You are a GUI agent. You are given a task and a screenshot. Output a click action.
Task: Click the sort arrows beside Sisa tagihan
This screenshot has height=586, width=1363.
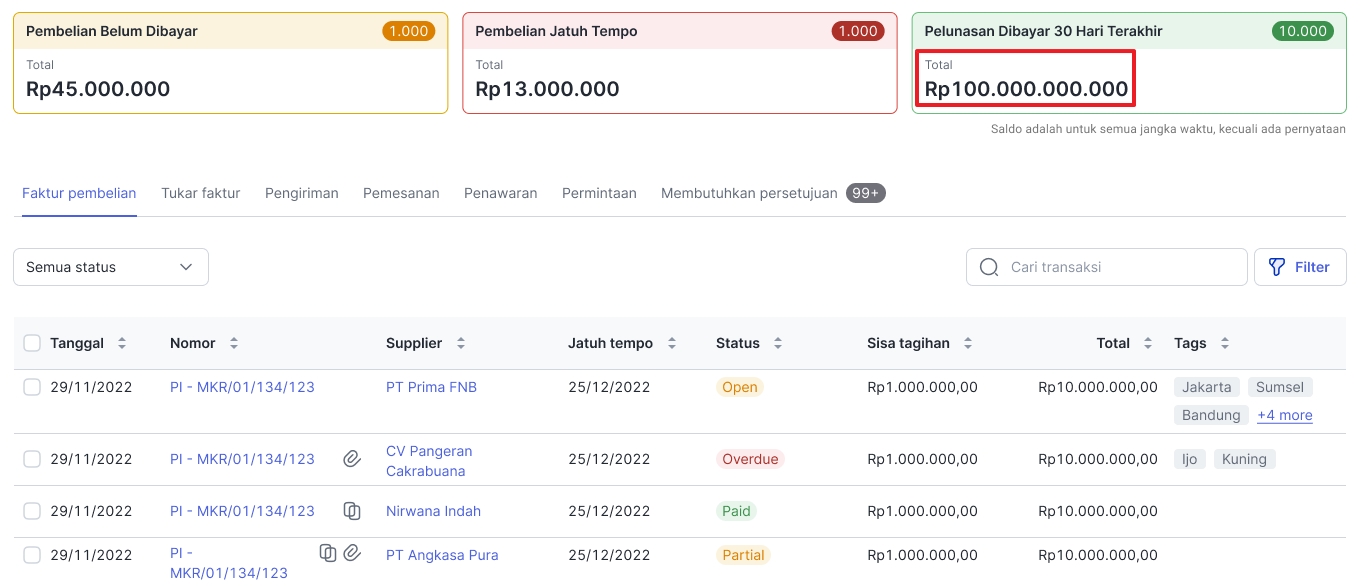[x=968, y=343]
